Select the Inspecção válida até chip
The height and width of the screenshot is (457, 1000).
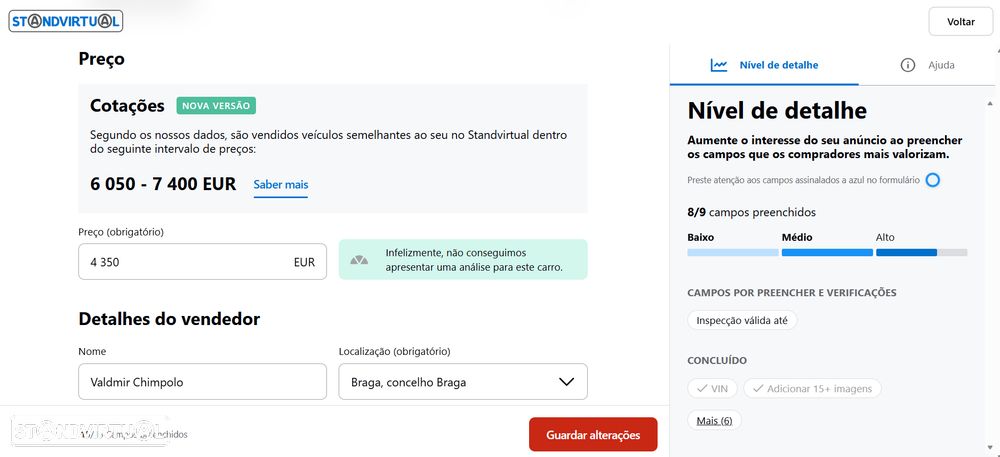742,321
